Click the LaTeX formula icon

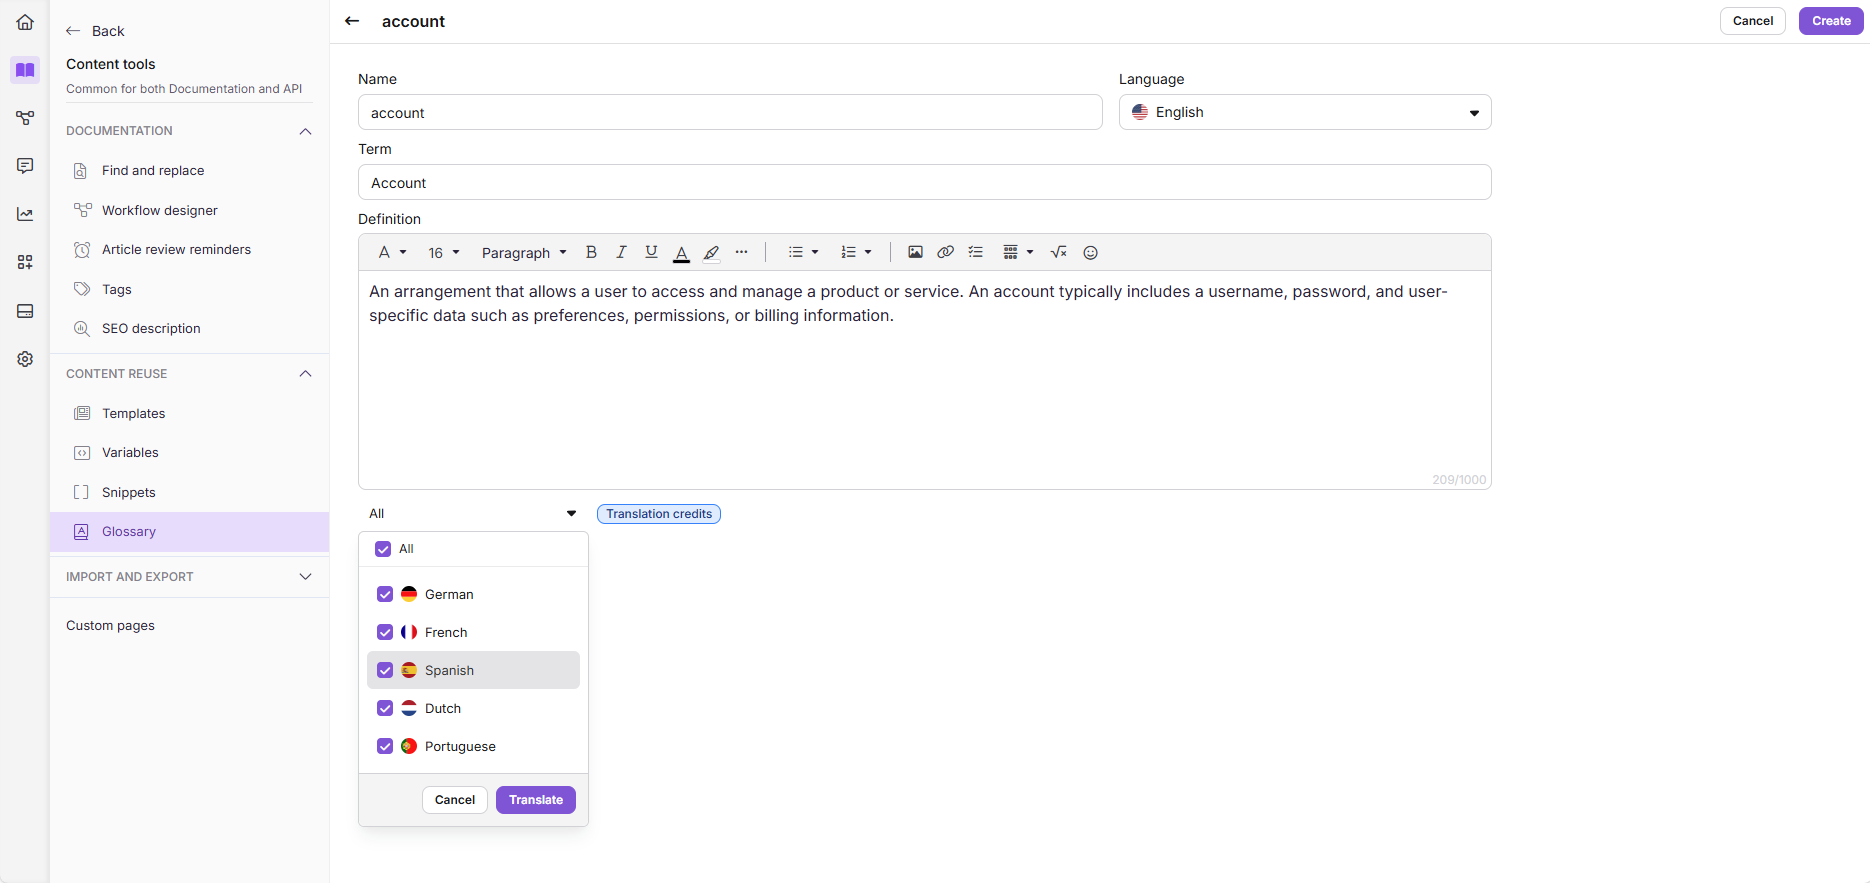point(1059,253)
